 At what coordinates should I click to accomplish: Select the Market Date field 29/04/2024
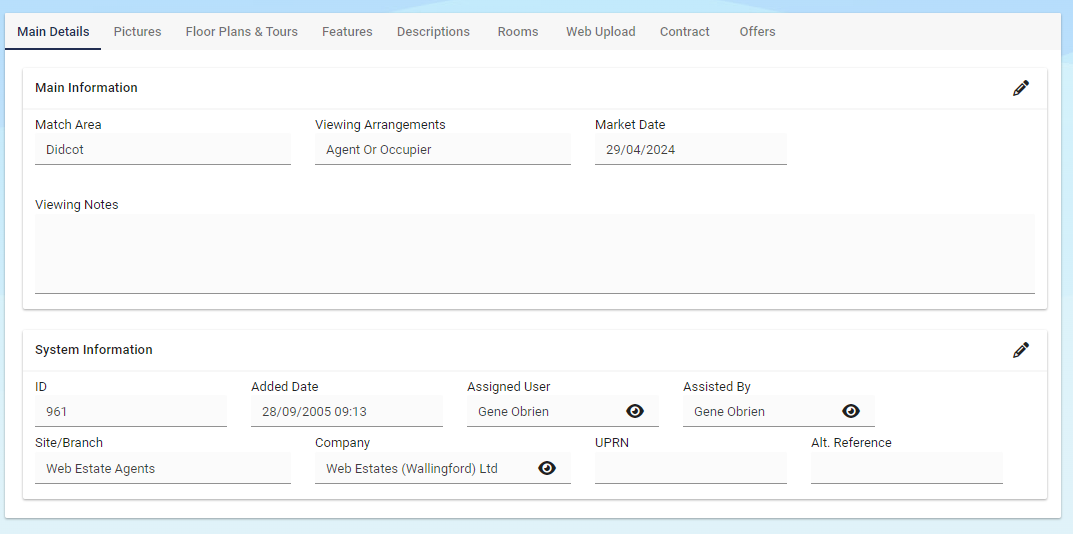pos(690,149)
